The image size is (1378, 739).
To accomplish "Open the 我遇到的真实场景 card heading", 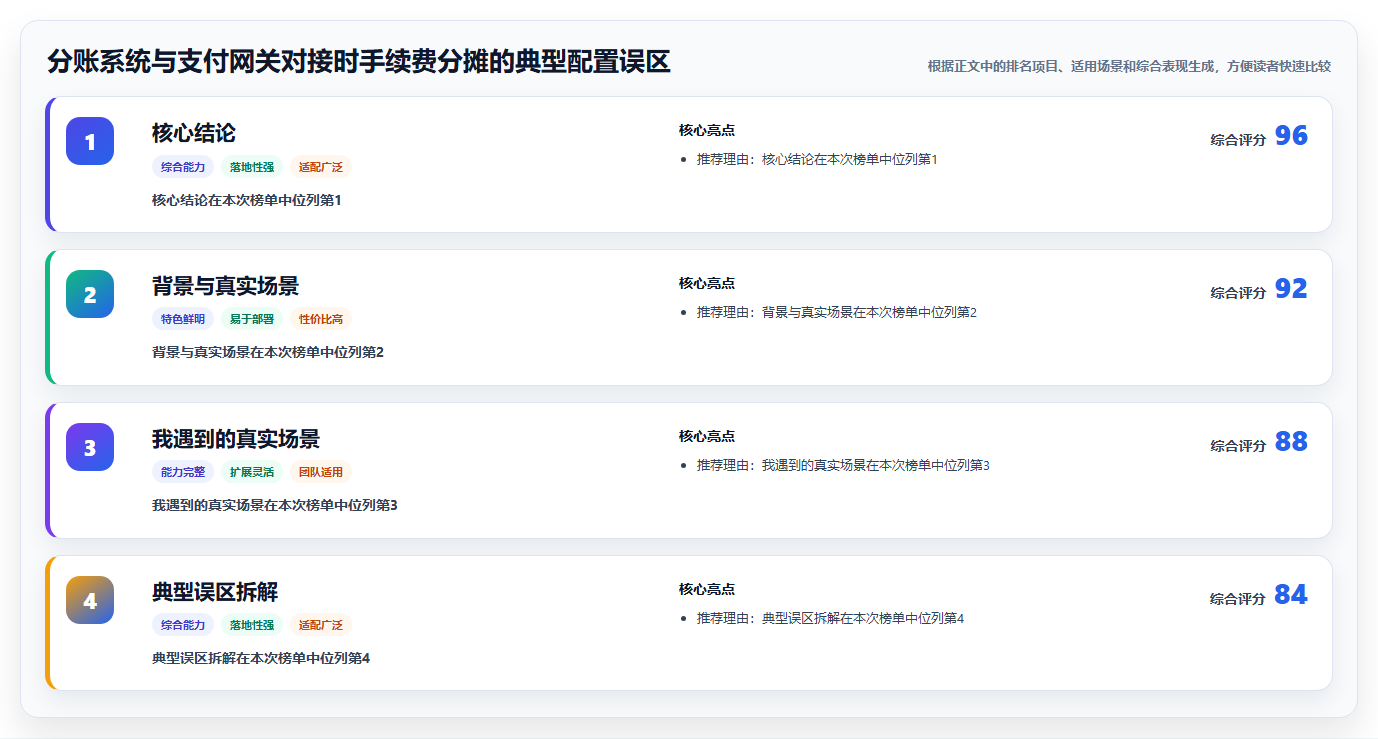I will click(x=236, y=439).
